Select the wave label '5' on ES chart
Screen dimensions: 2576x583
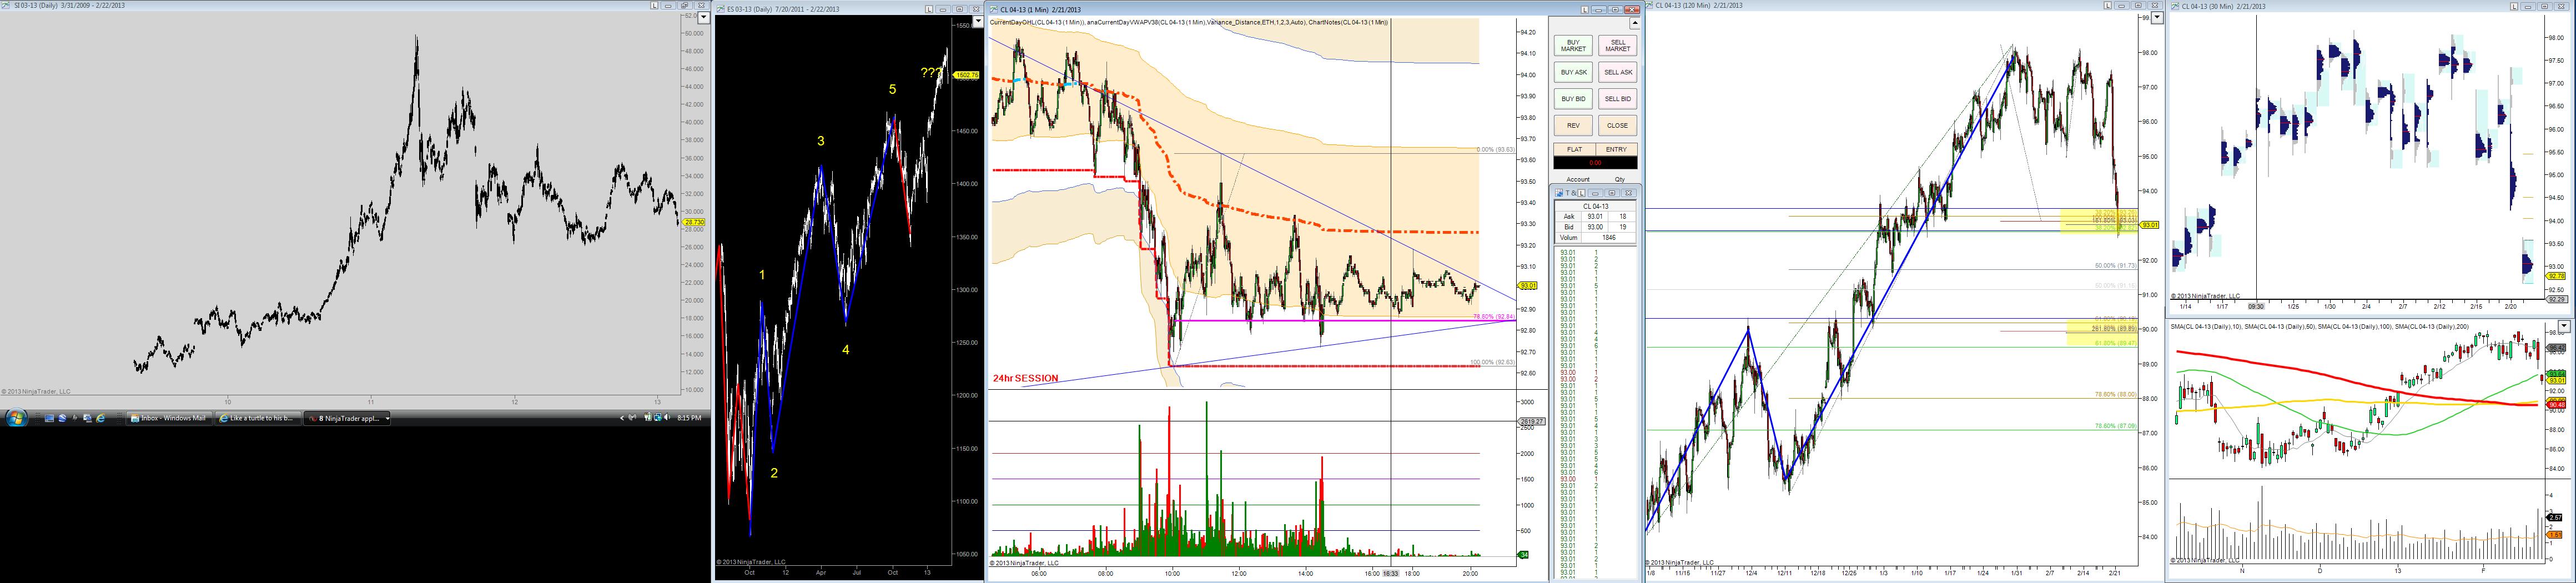click(892, 89)
